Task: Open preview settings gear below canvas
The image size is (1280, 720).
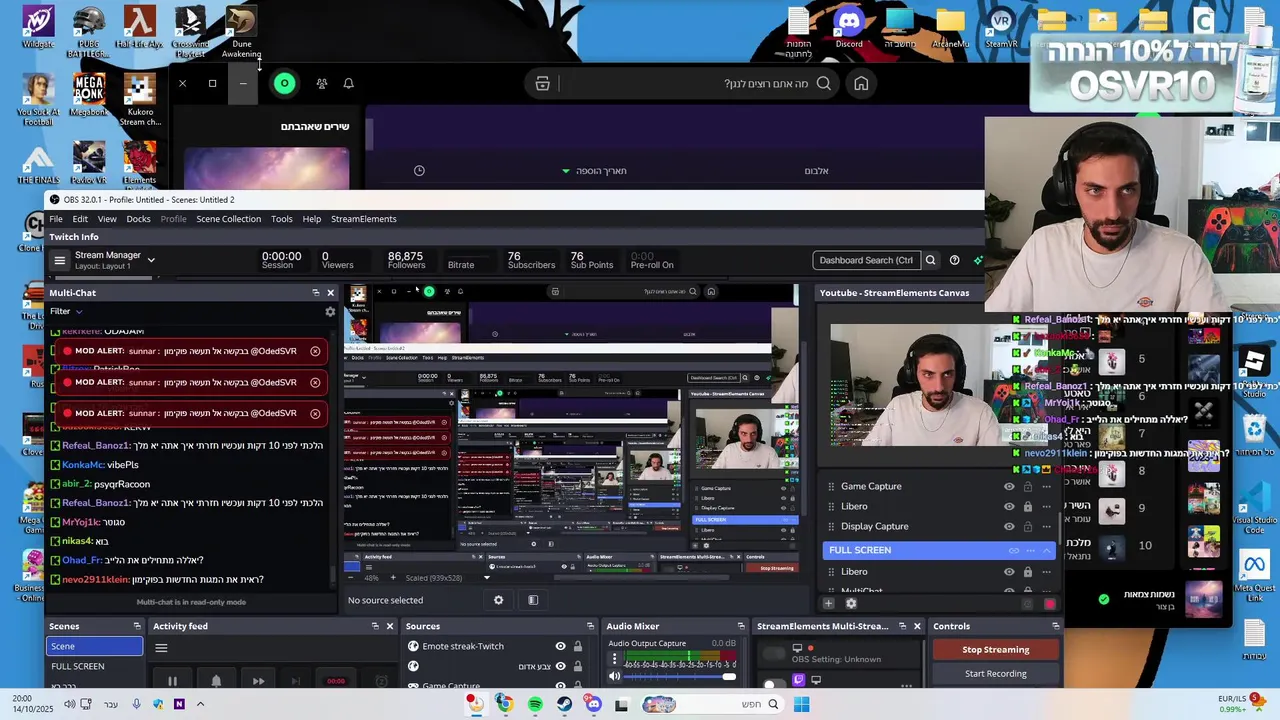Action: (498, 600)
